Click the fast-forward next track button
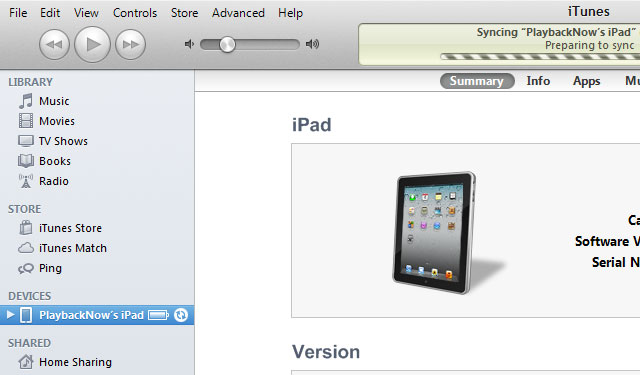 [x=130, y=44]
